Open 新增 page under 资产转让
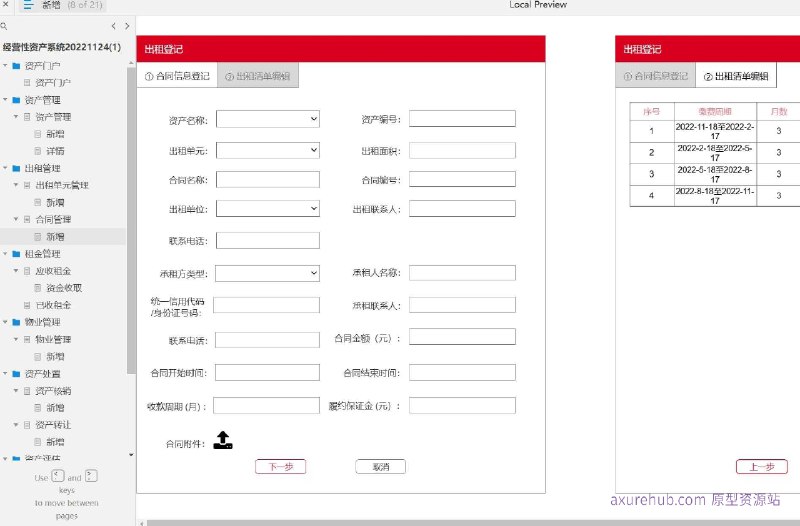The image size is (800, 526). [55, 442]
